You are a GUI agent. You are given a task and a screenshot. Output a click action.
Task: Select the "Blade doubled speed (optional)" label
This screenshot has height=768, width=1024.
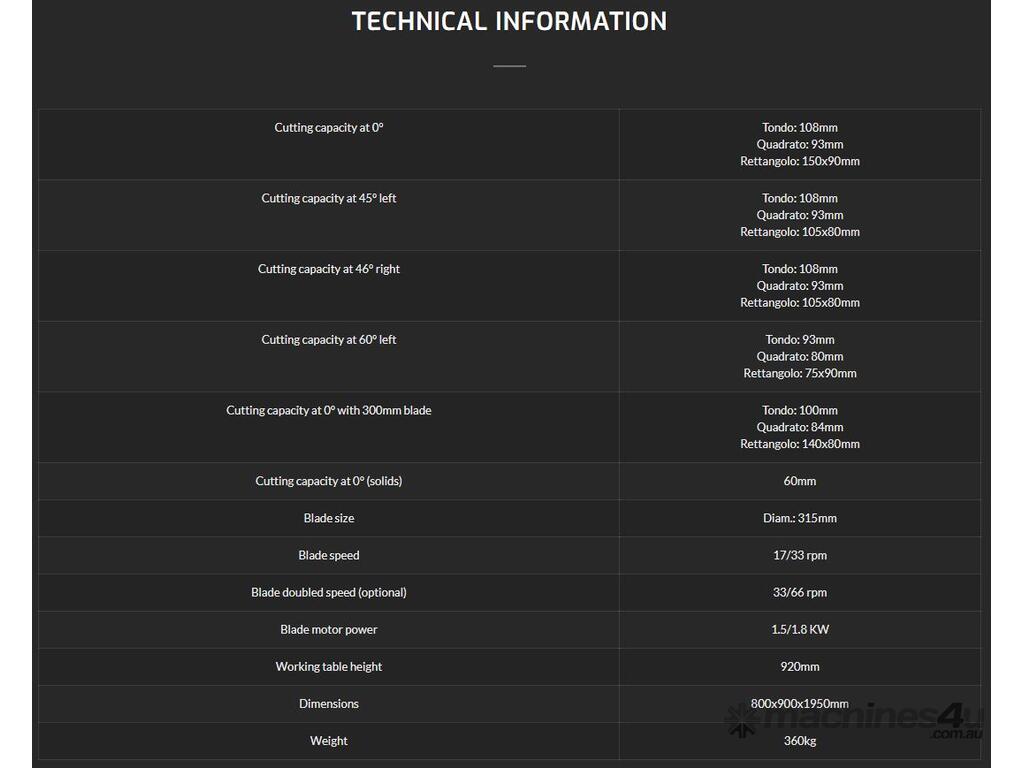coord(329,592)
